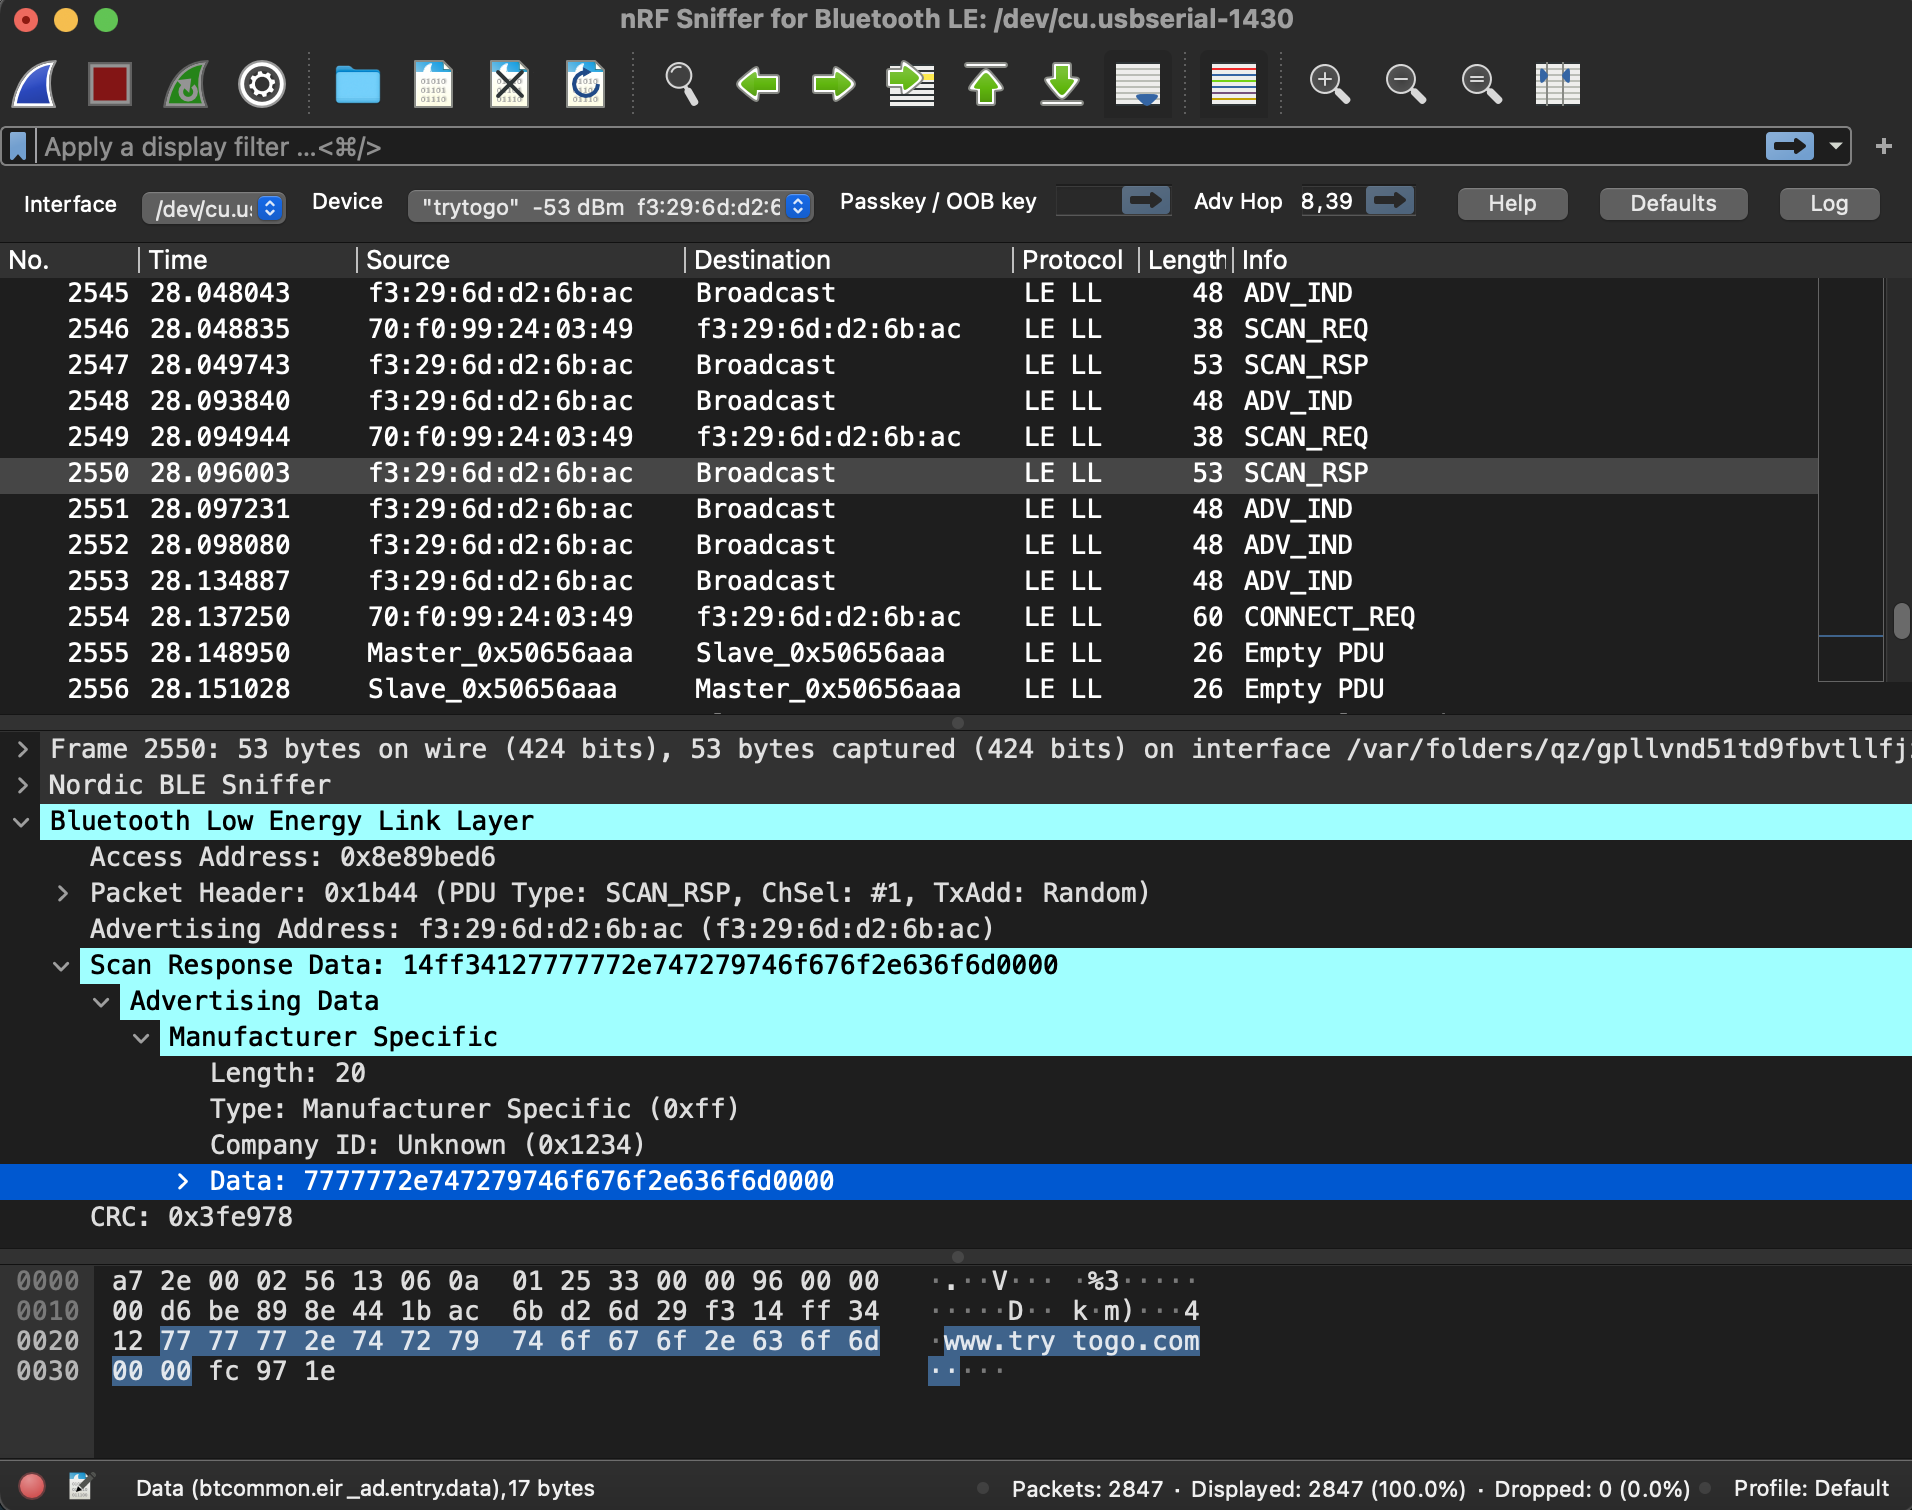Click the Help button
The width and height of the screenshot is (1912, 1510).
[x=1512, y=203]
